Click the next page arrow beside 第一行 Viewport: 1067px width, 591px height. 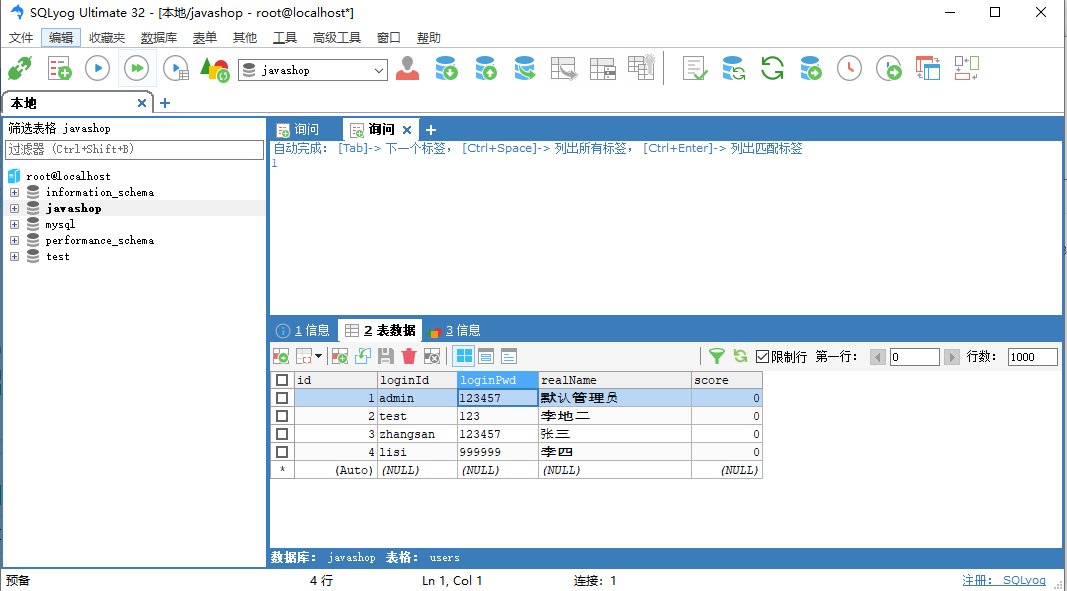point(952,356)
